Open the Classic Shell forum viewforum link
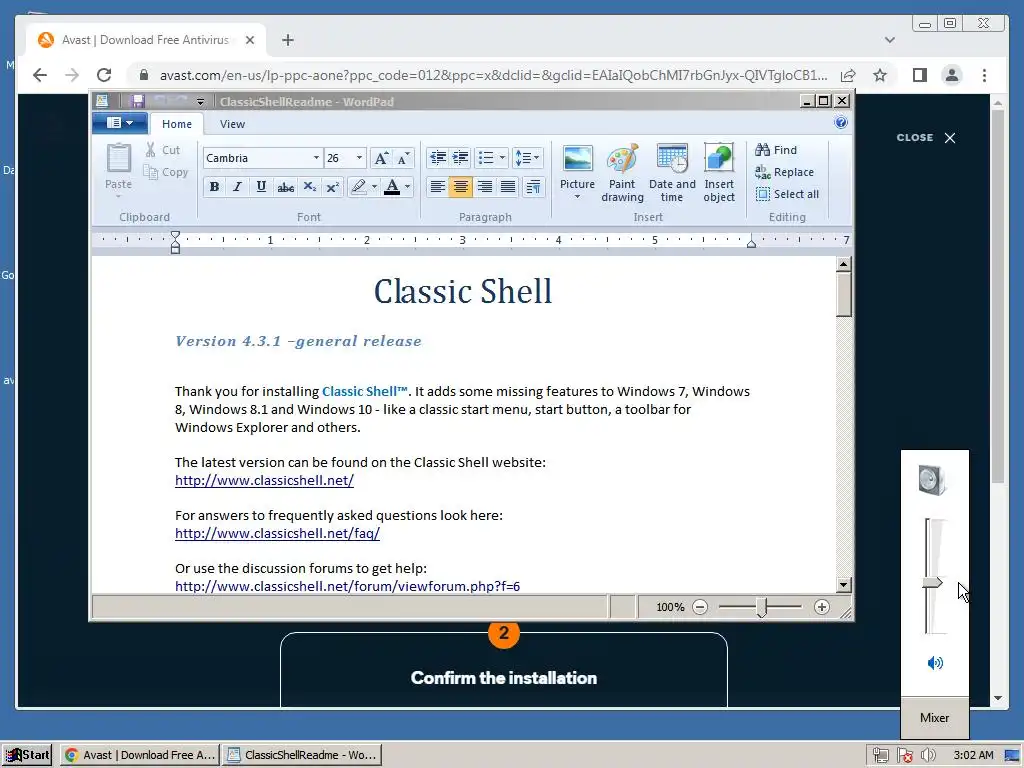 (x=347, y=586)
